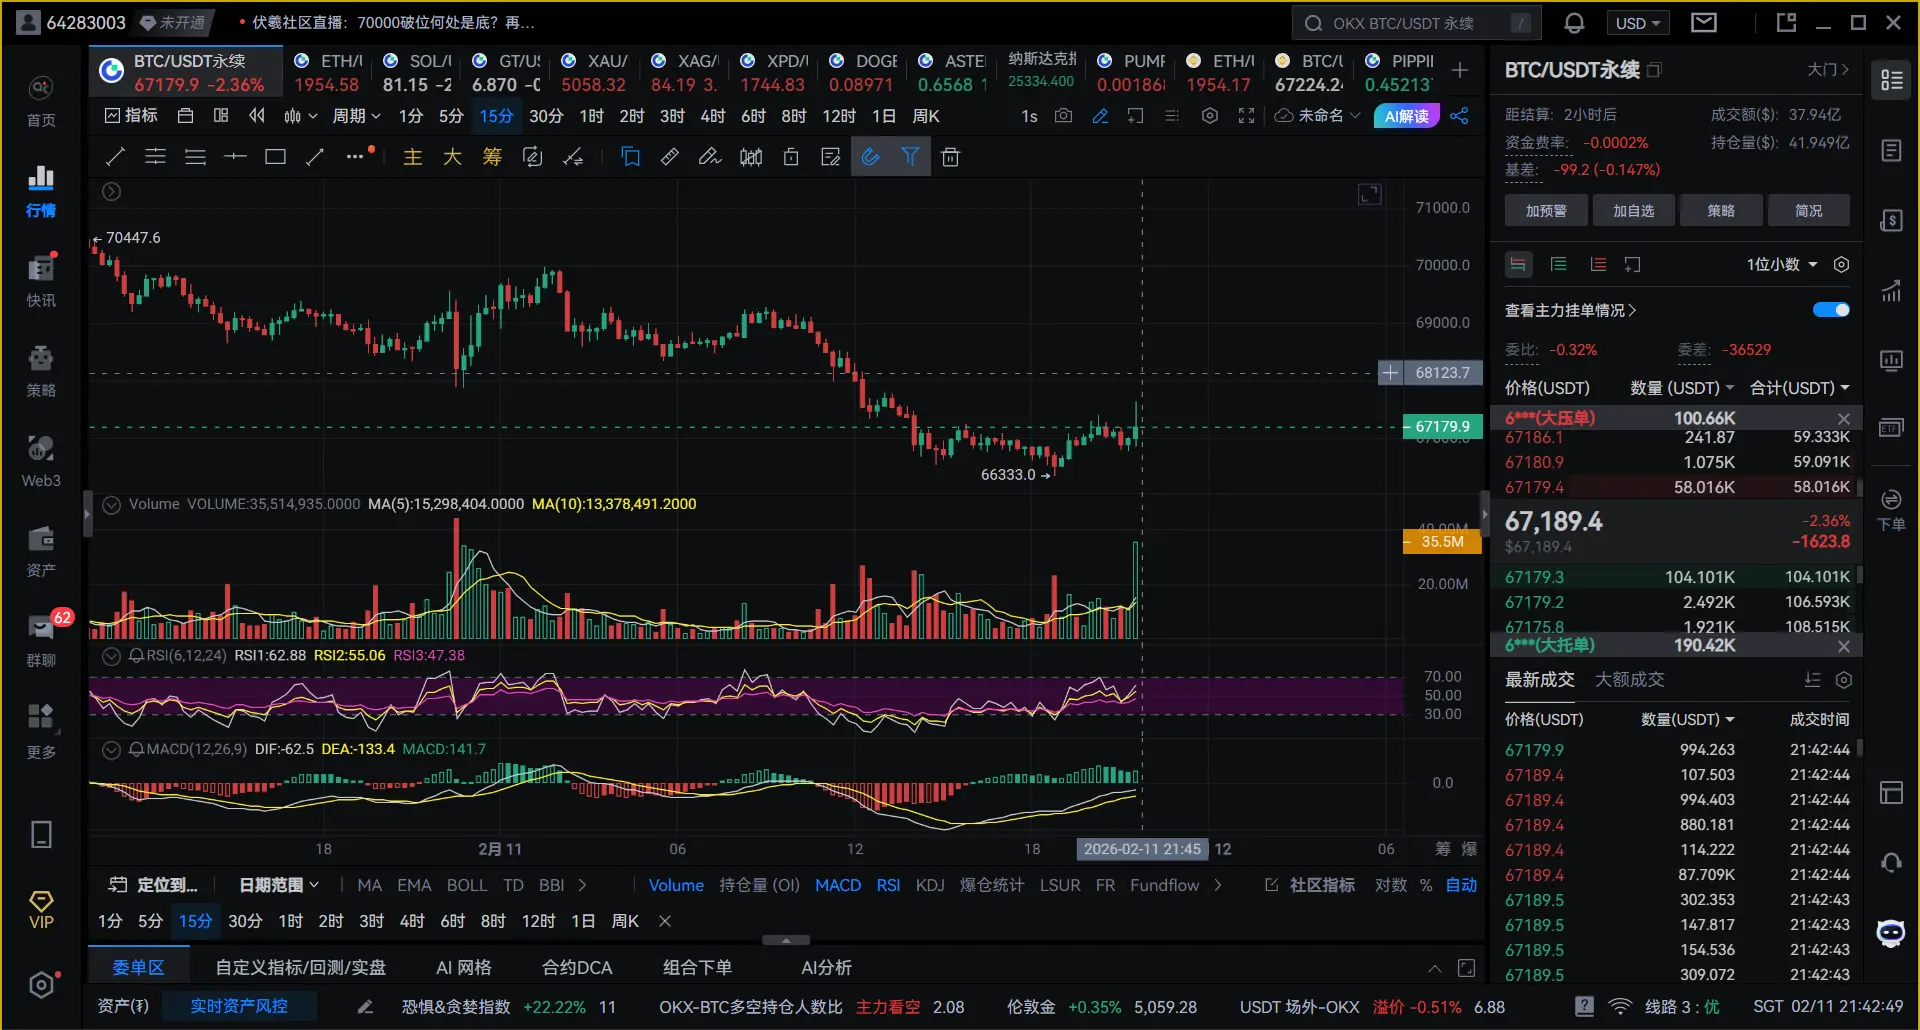This screenshot has height=1030, width=1920.
Task: Open the 1位小数 decimal precision dropdown
Action: coord(1782,265)
